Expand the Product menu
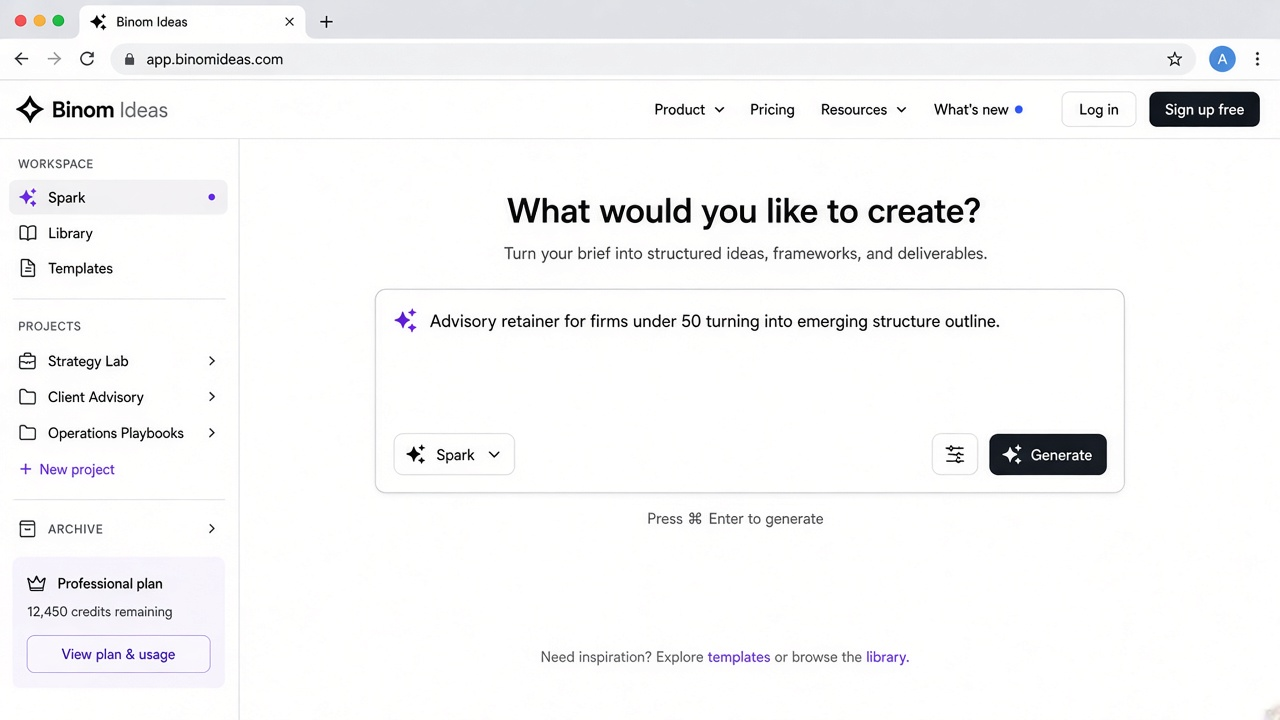Viewport: 1280px width, 720px height. (x=689, y=110)
